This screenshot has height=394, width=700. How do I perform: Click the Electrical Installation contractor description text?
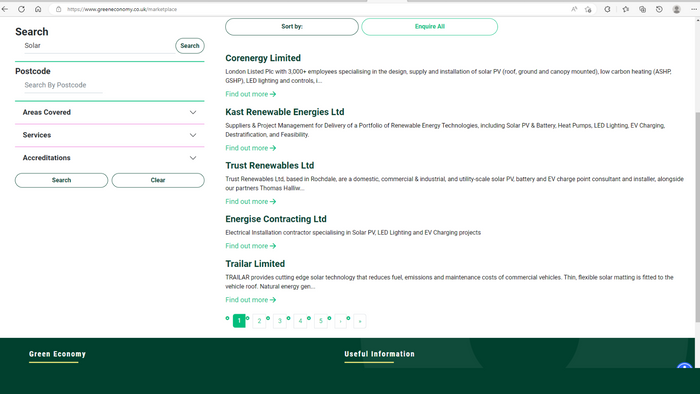pyautogui.click(x=353, y=232)
